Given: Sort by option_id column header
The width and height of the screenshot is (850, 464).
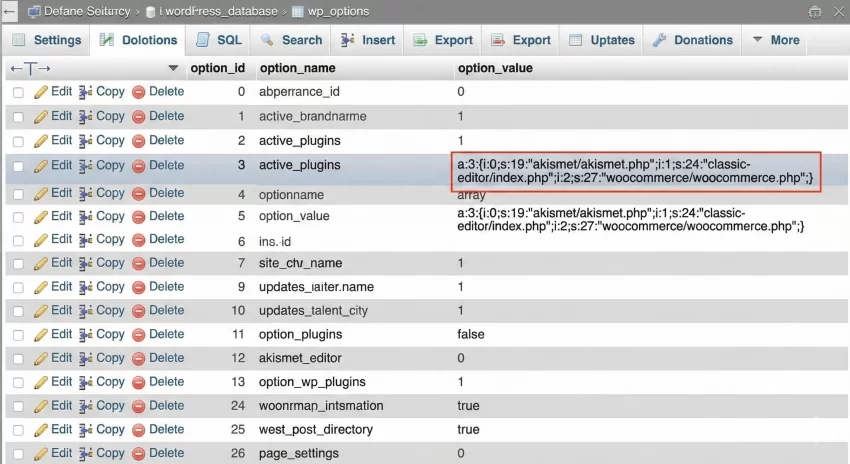Looking at the screenshot, I should [217, 68].
